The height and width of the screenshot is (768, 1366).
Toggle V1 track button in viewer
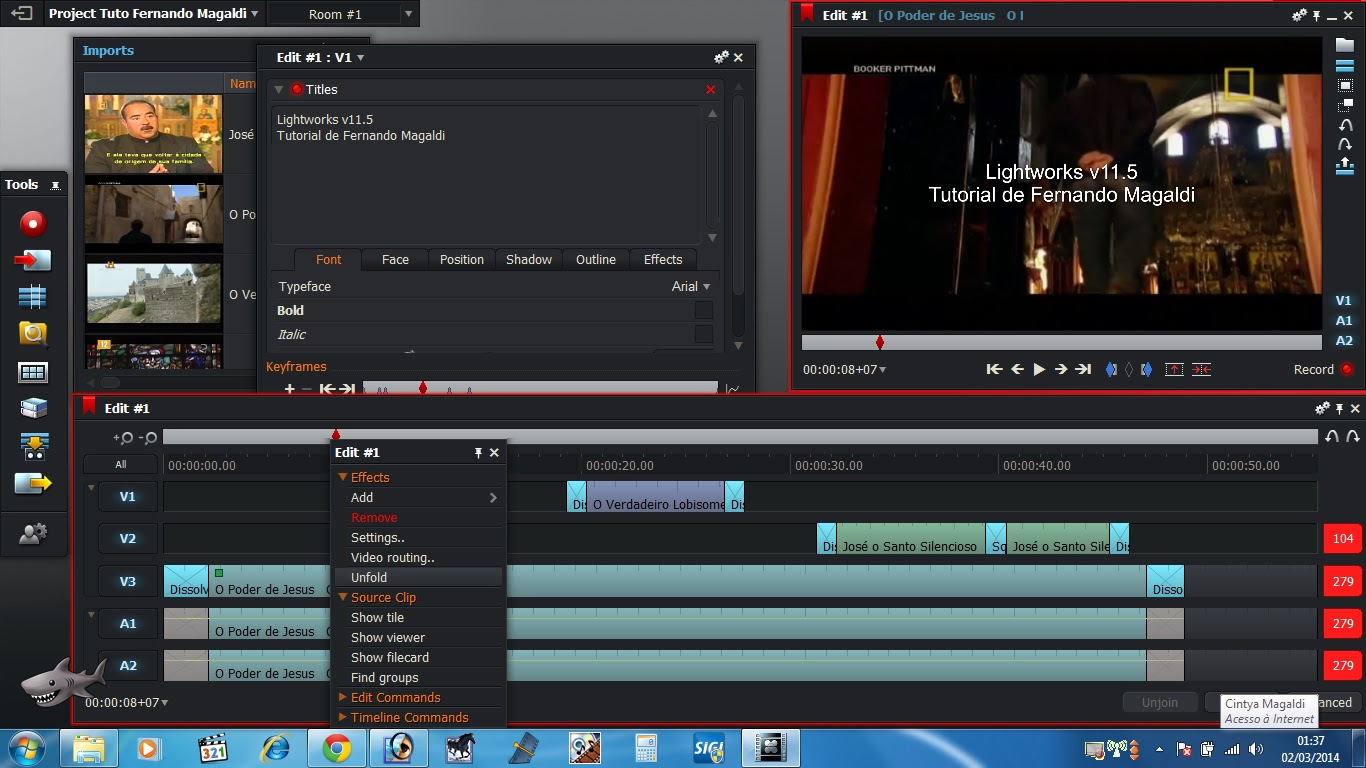click(x=1344, y=300)
